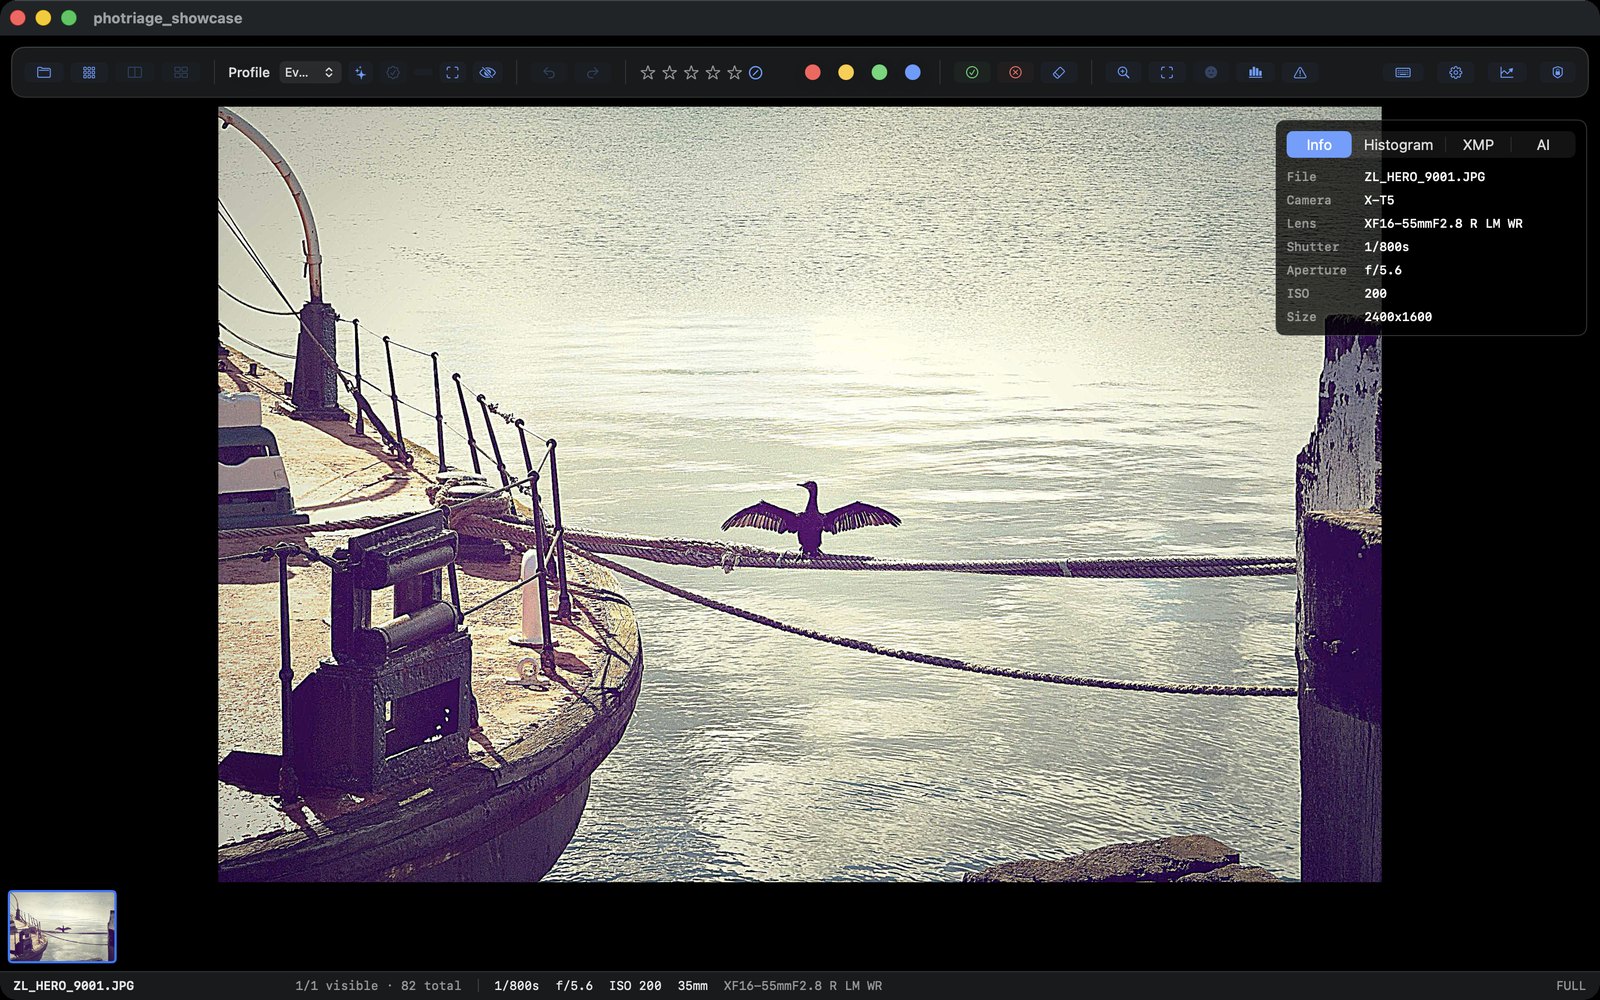
Task: Toggle the crossed-out eye visibility icon
Action: coord(488,72)
